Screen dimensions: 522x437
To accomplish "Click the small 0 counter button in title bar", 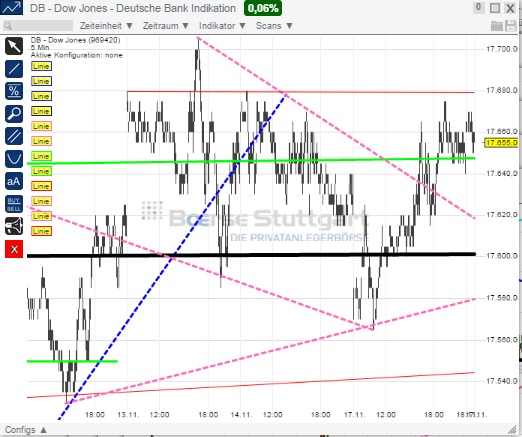I will coord(478,7).
